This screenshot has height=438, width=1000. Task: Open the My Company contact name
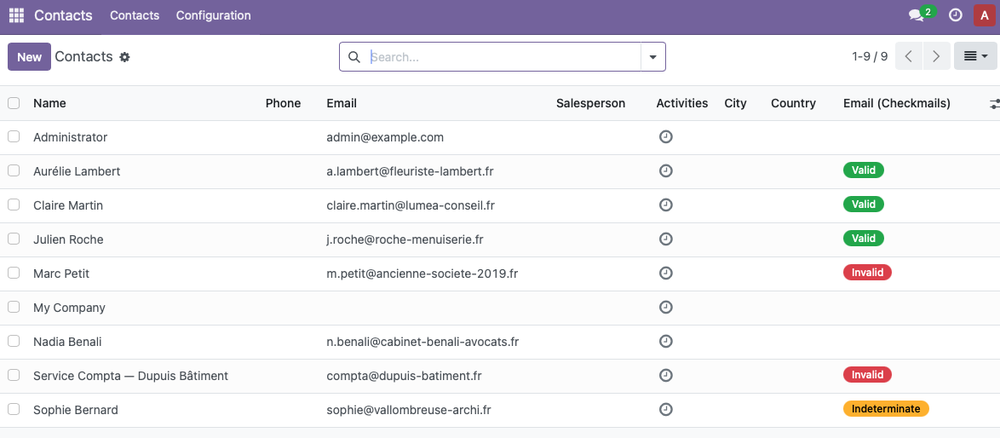[70, 308]
